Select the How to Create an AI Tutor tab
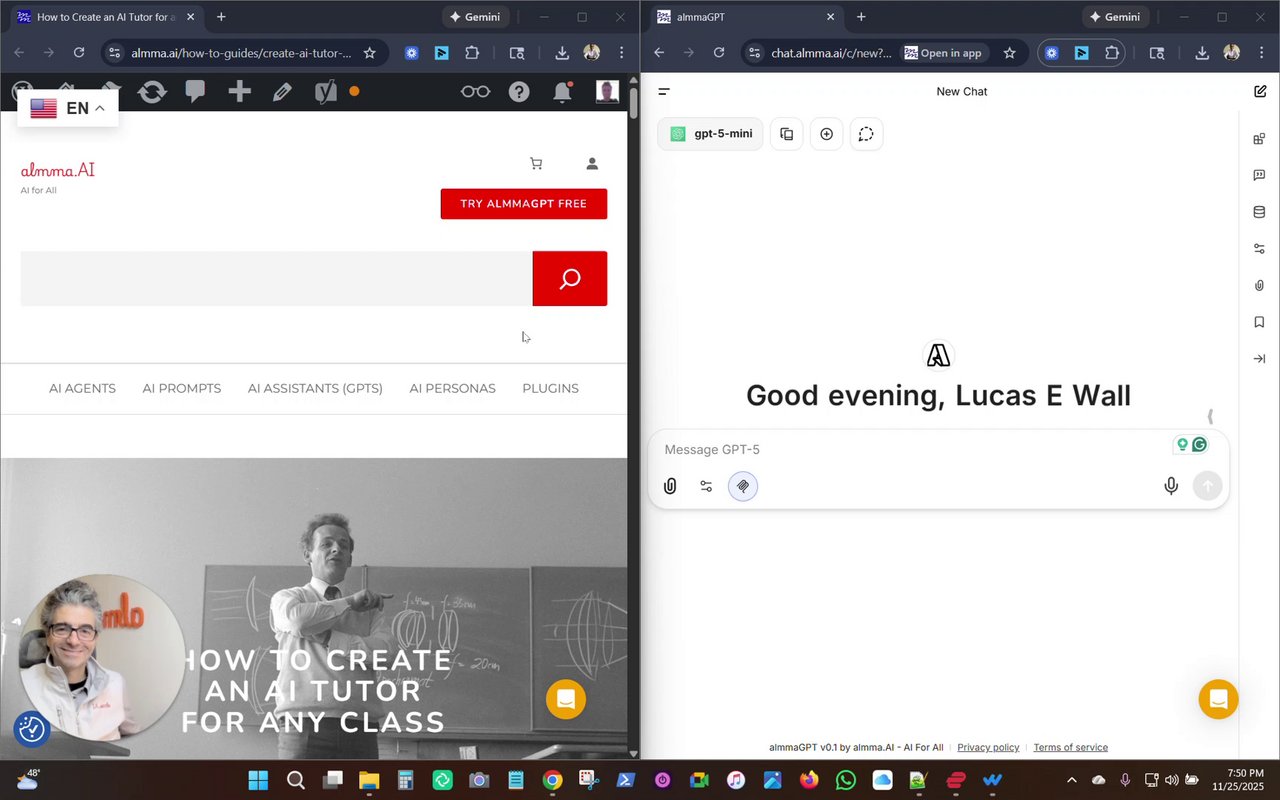 tap(105, 17)
